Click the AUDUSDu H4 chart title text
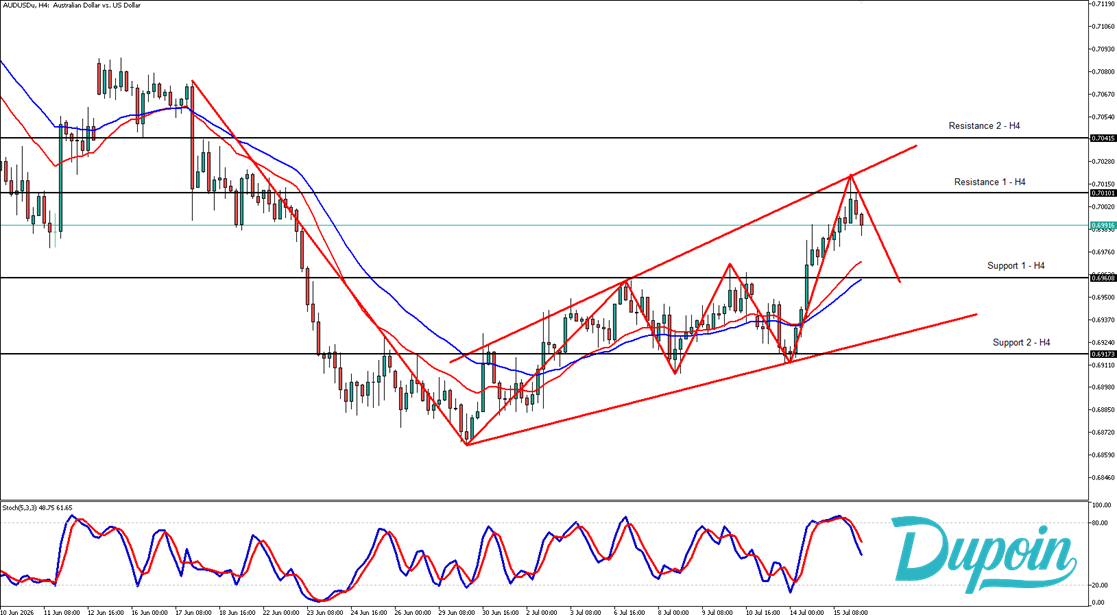Image resolution: width=1117 pixels, height=615 pixels. (71, 5)
